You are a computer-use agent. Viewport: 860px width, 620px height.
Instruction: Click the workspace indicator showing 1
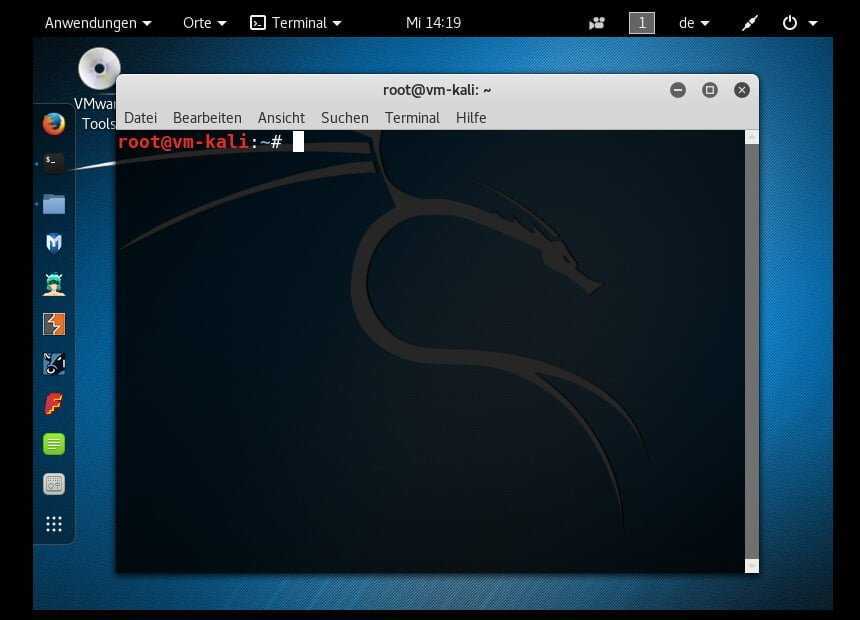point(642,23)
